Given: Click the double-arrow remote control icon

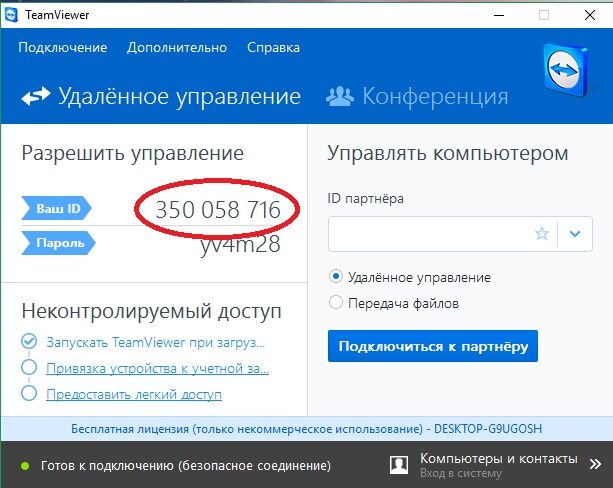Looking at the screenshot, I should [x=36, y=97].
